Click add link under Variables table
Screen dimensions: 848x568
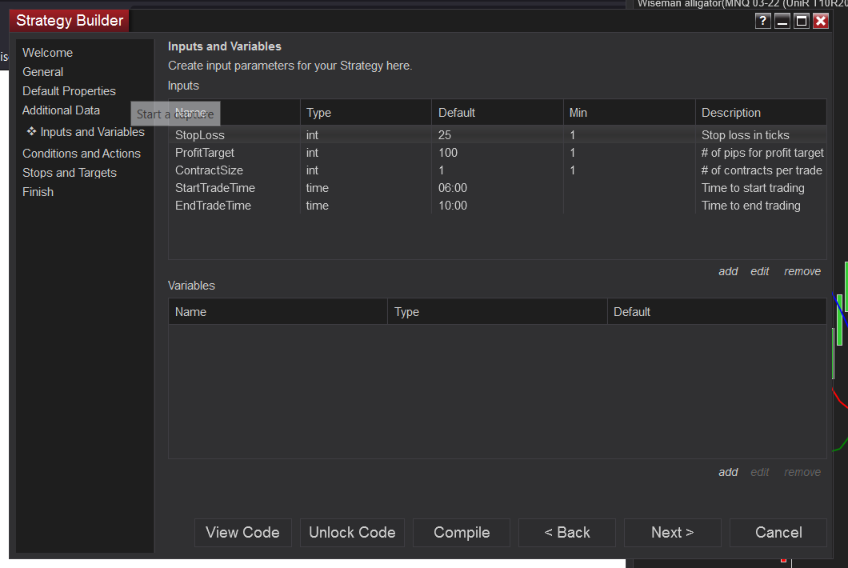point(728,472)
